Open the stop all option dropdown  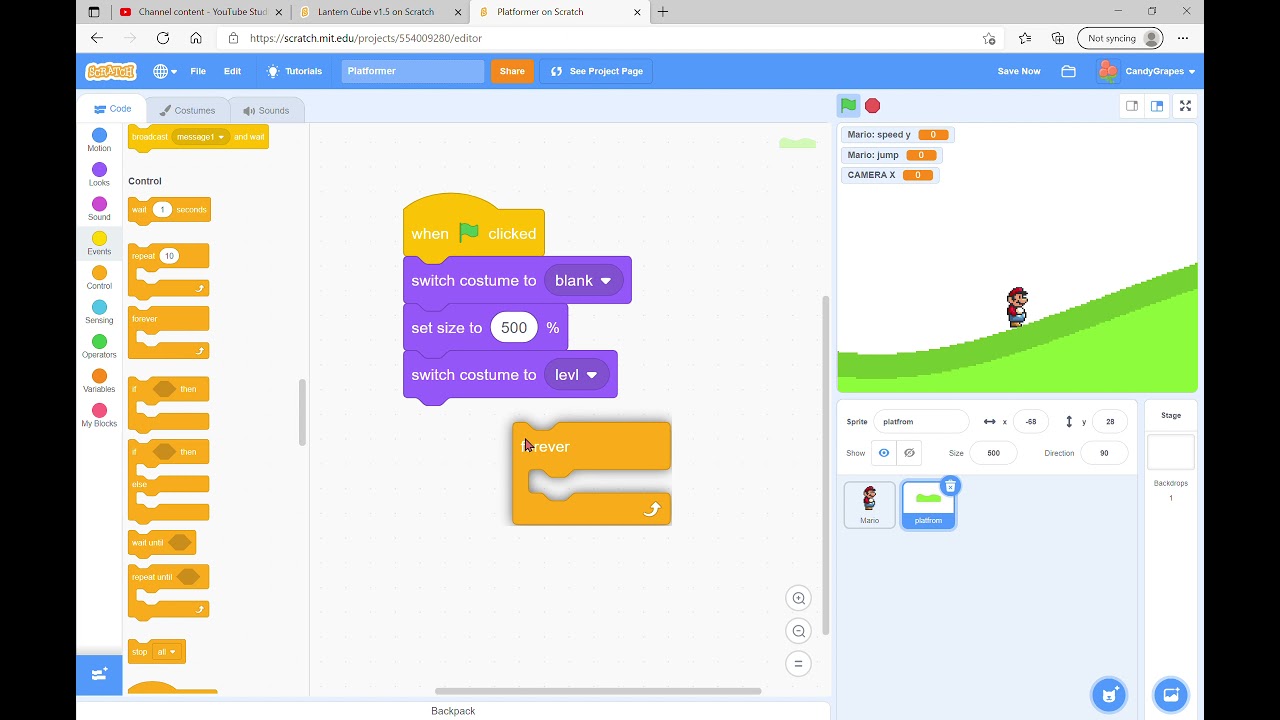click(x=166, y=652)
